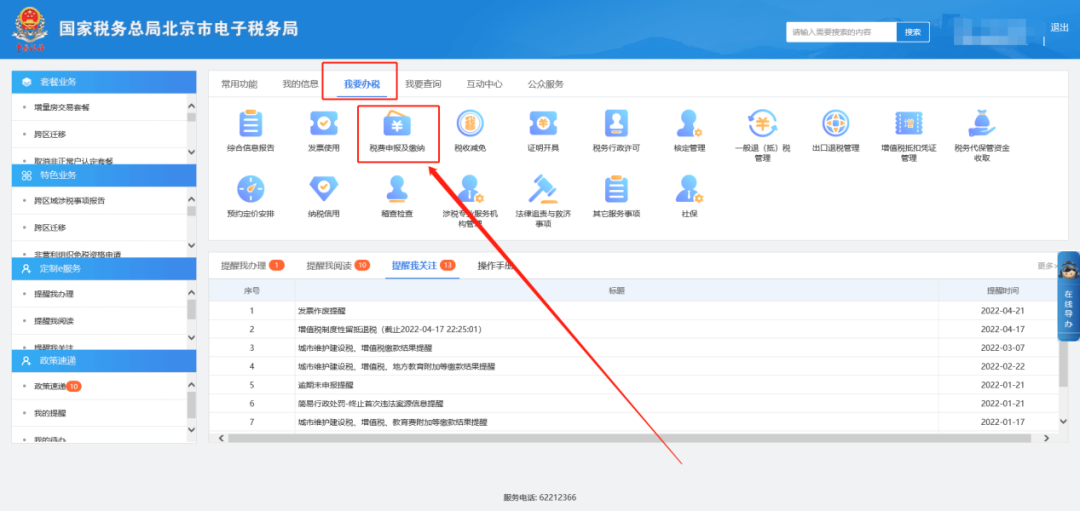Open 税费申报及缴纳 icon

(396, 125)
